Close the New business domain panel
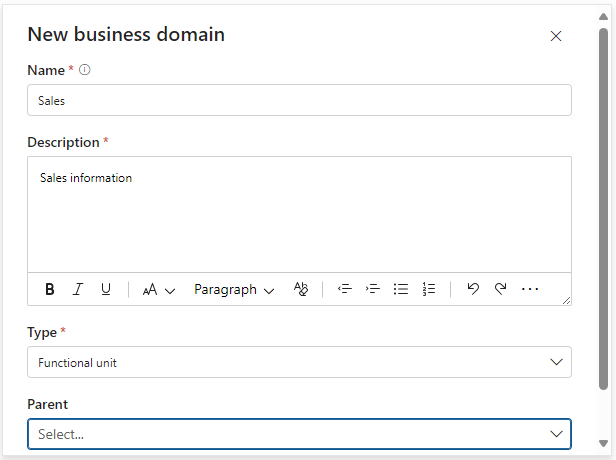The width and height of the screenshot is (616, 460). tap(556, 36)
